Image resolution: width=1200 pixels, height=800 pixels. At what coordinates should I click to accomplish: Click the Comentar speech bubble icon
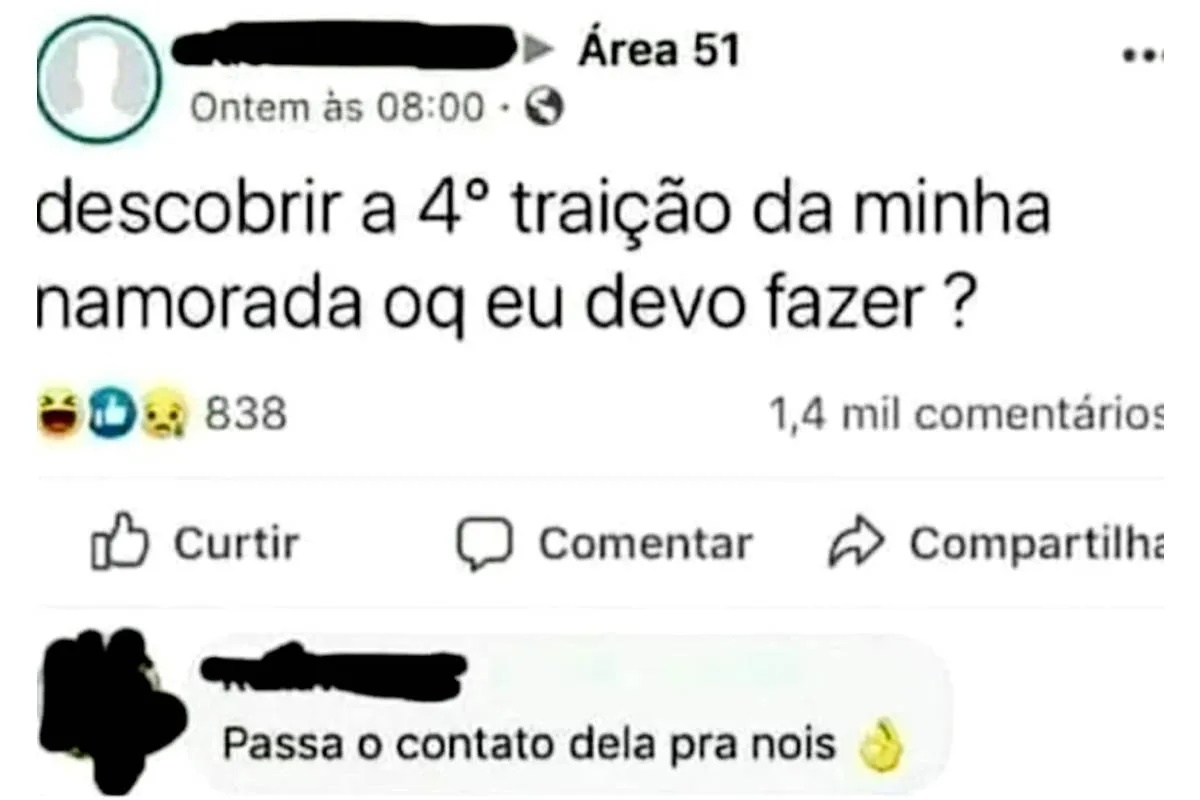(x=485, y=545)
